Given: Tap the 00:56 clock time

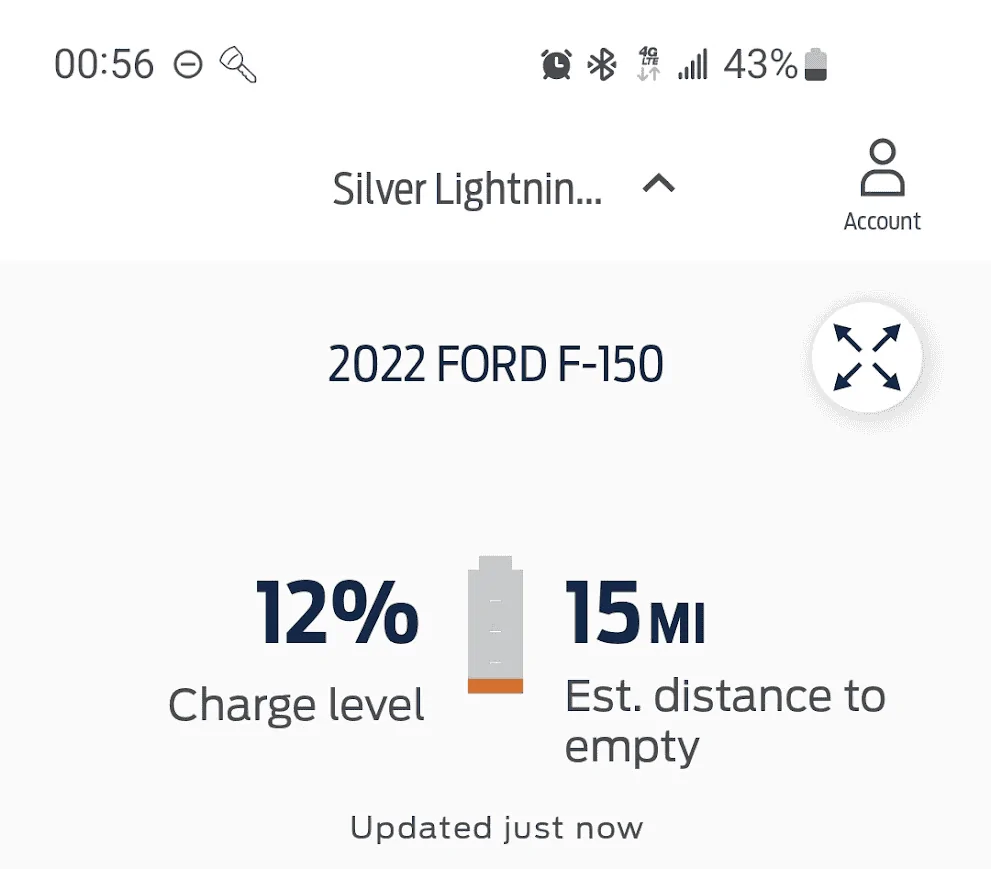Looking at the screenshot, I should pos(104,66).
